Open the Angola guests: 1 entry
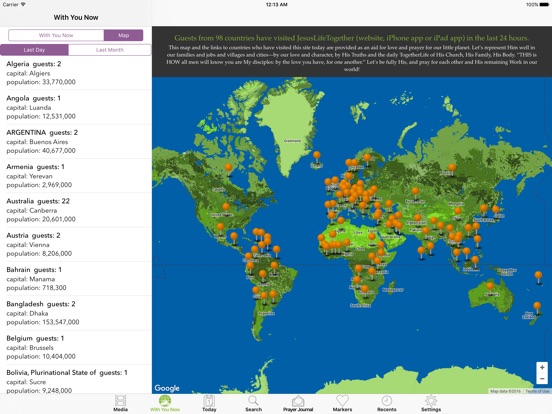 [x=76, y=107]
